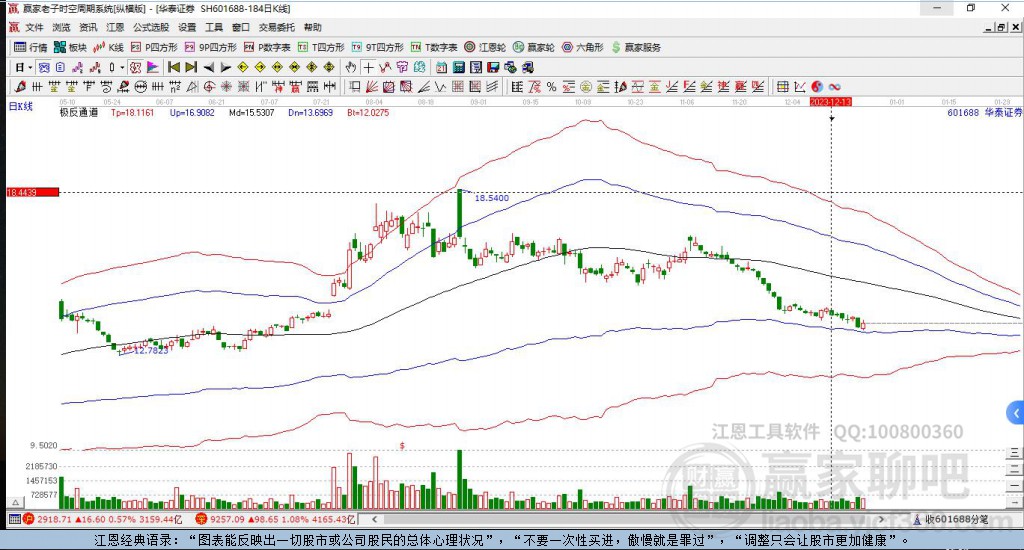Open the 工具 menu

click(214, 27)
